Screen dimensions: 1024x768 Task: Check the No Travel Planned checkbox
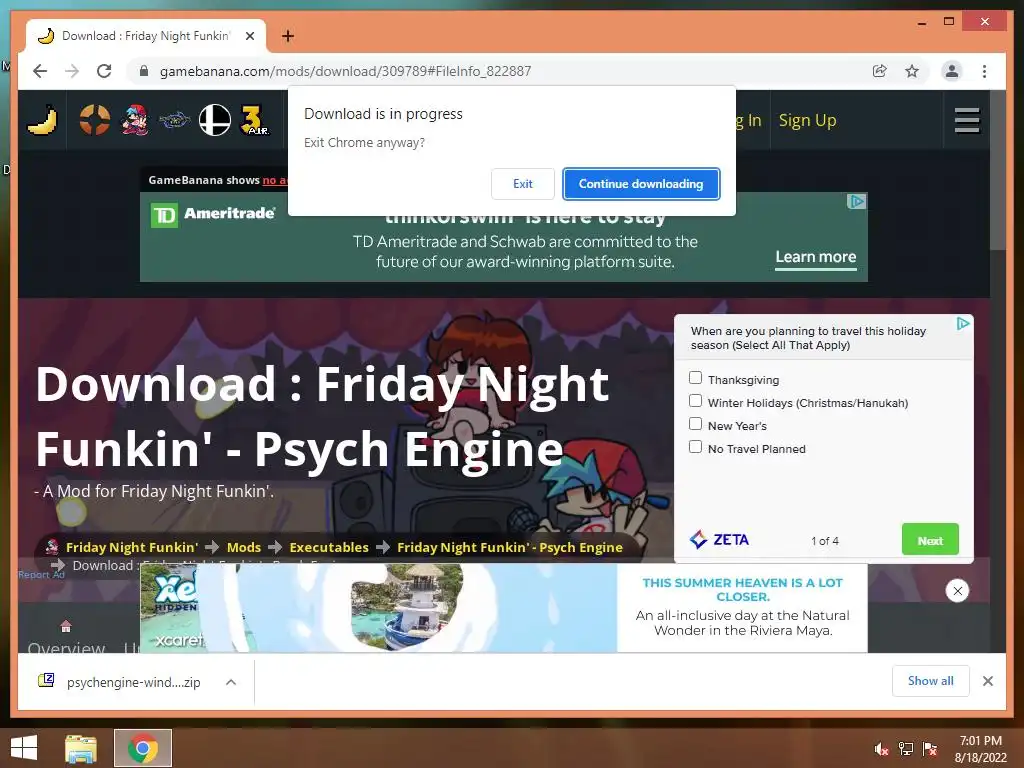pyautogui.click(x=696, y=447)
